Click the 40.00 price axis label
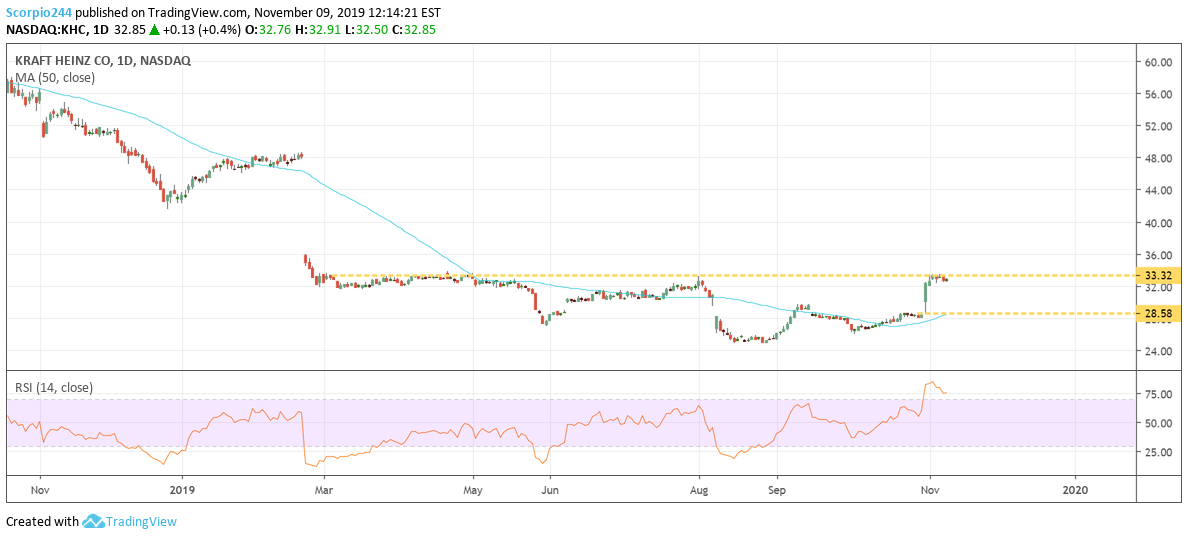The height and width of the screenshot is (539, 1188). (1158, 223)
